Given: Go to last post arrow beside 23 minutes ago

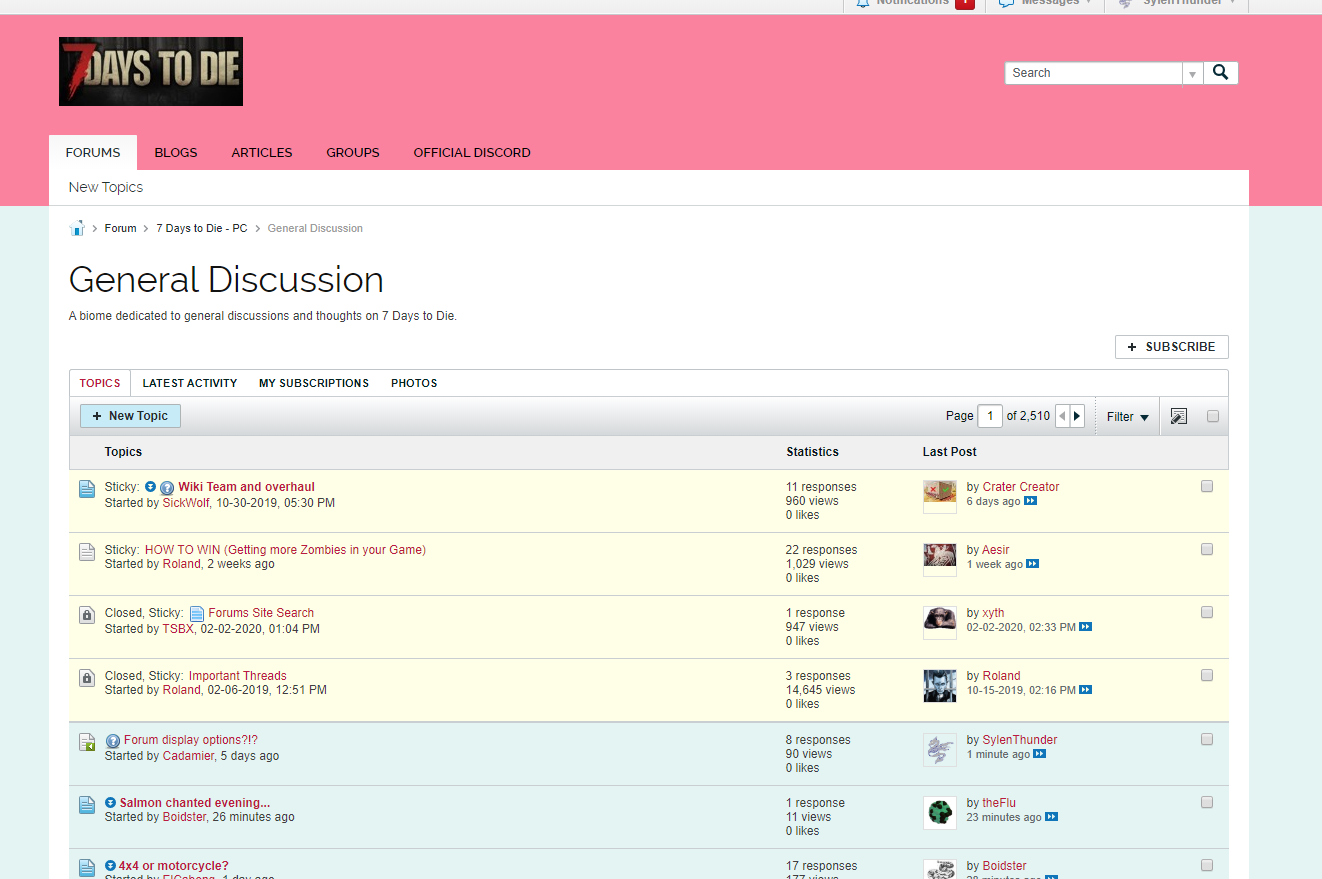Looking at the screenshot, I should point(1052,817).
